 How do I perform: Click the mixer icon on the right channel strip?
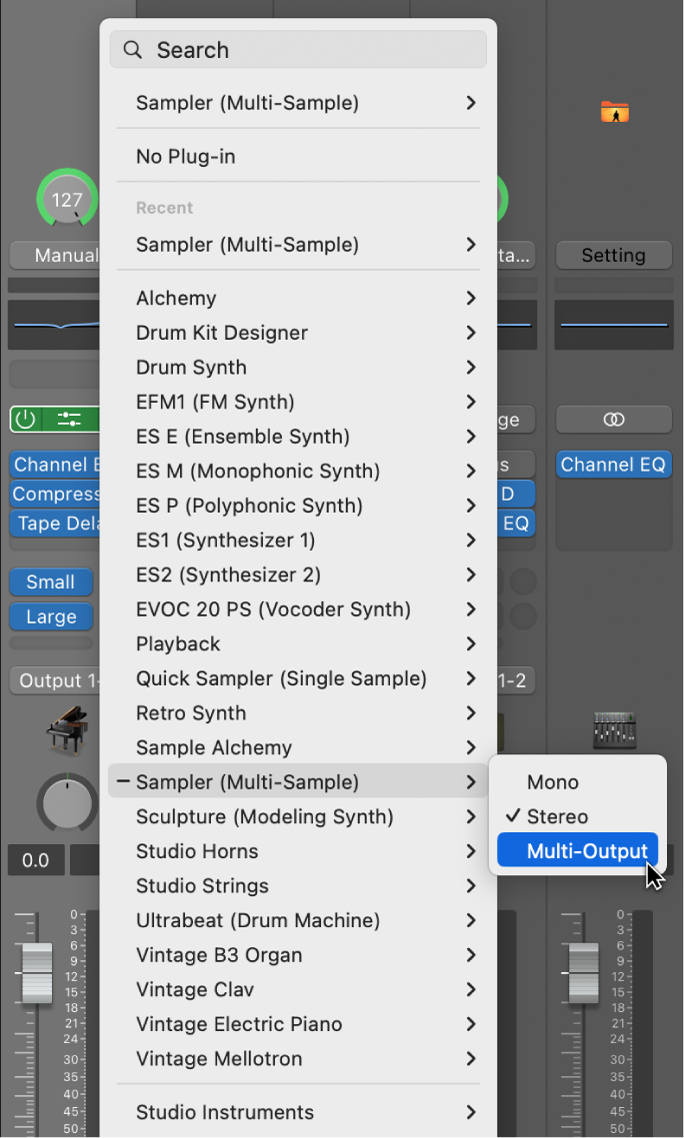click(614, 731)
